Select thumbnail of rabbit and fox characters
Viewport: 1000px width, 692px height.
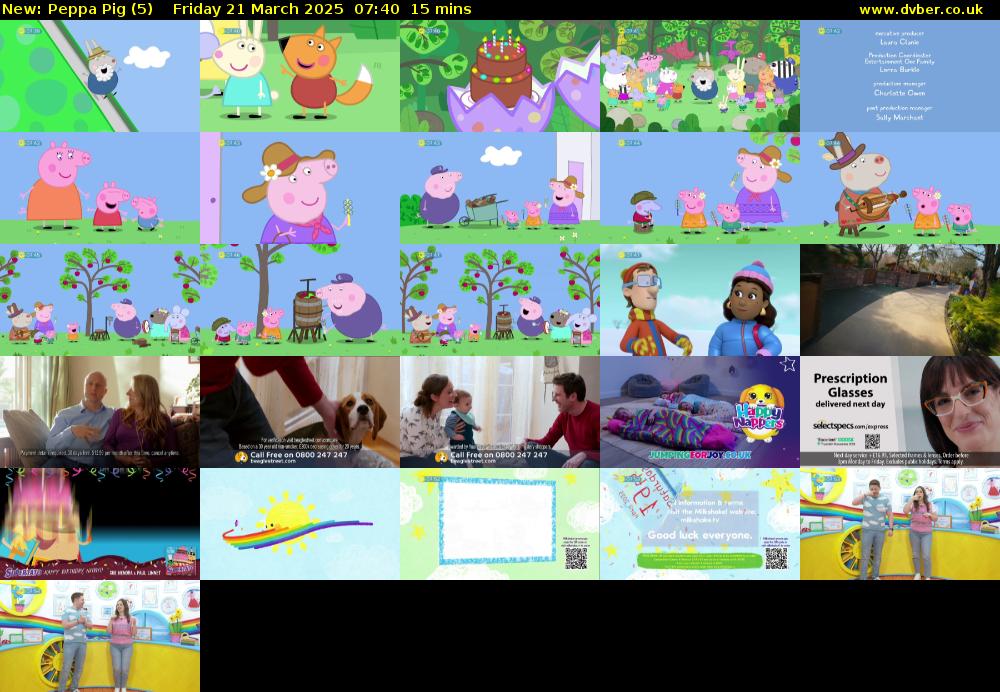click(x=300, y=76)
